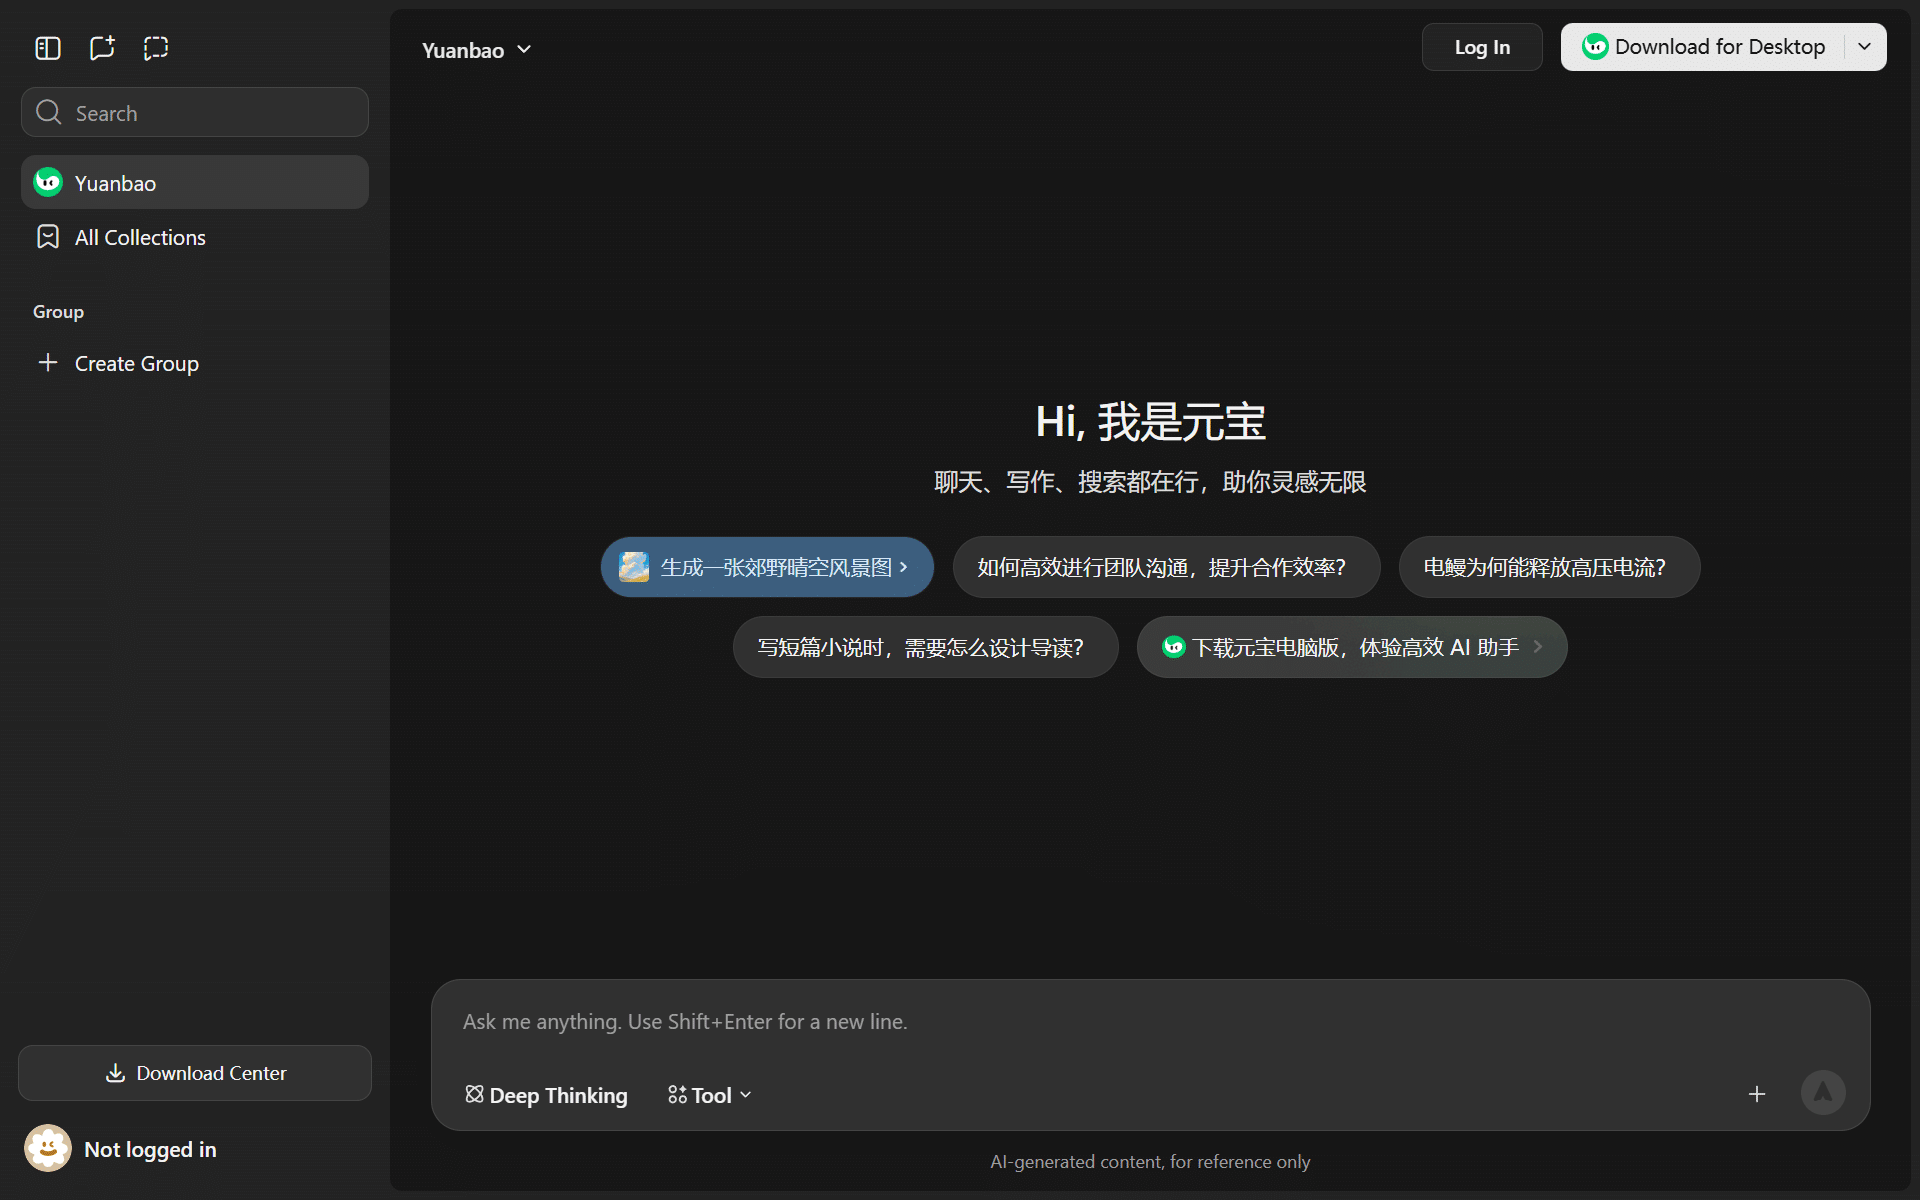Expand the Tool menu
The height and width of the screenshot is (1200, 1920).
click(x=710, y=1095)
